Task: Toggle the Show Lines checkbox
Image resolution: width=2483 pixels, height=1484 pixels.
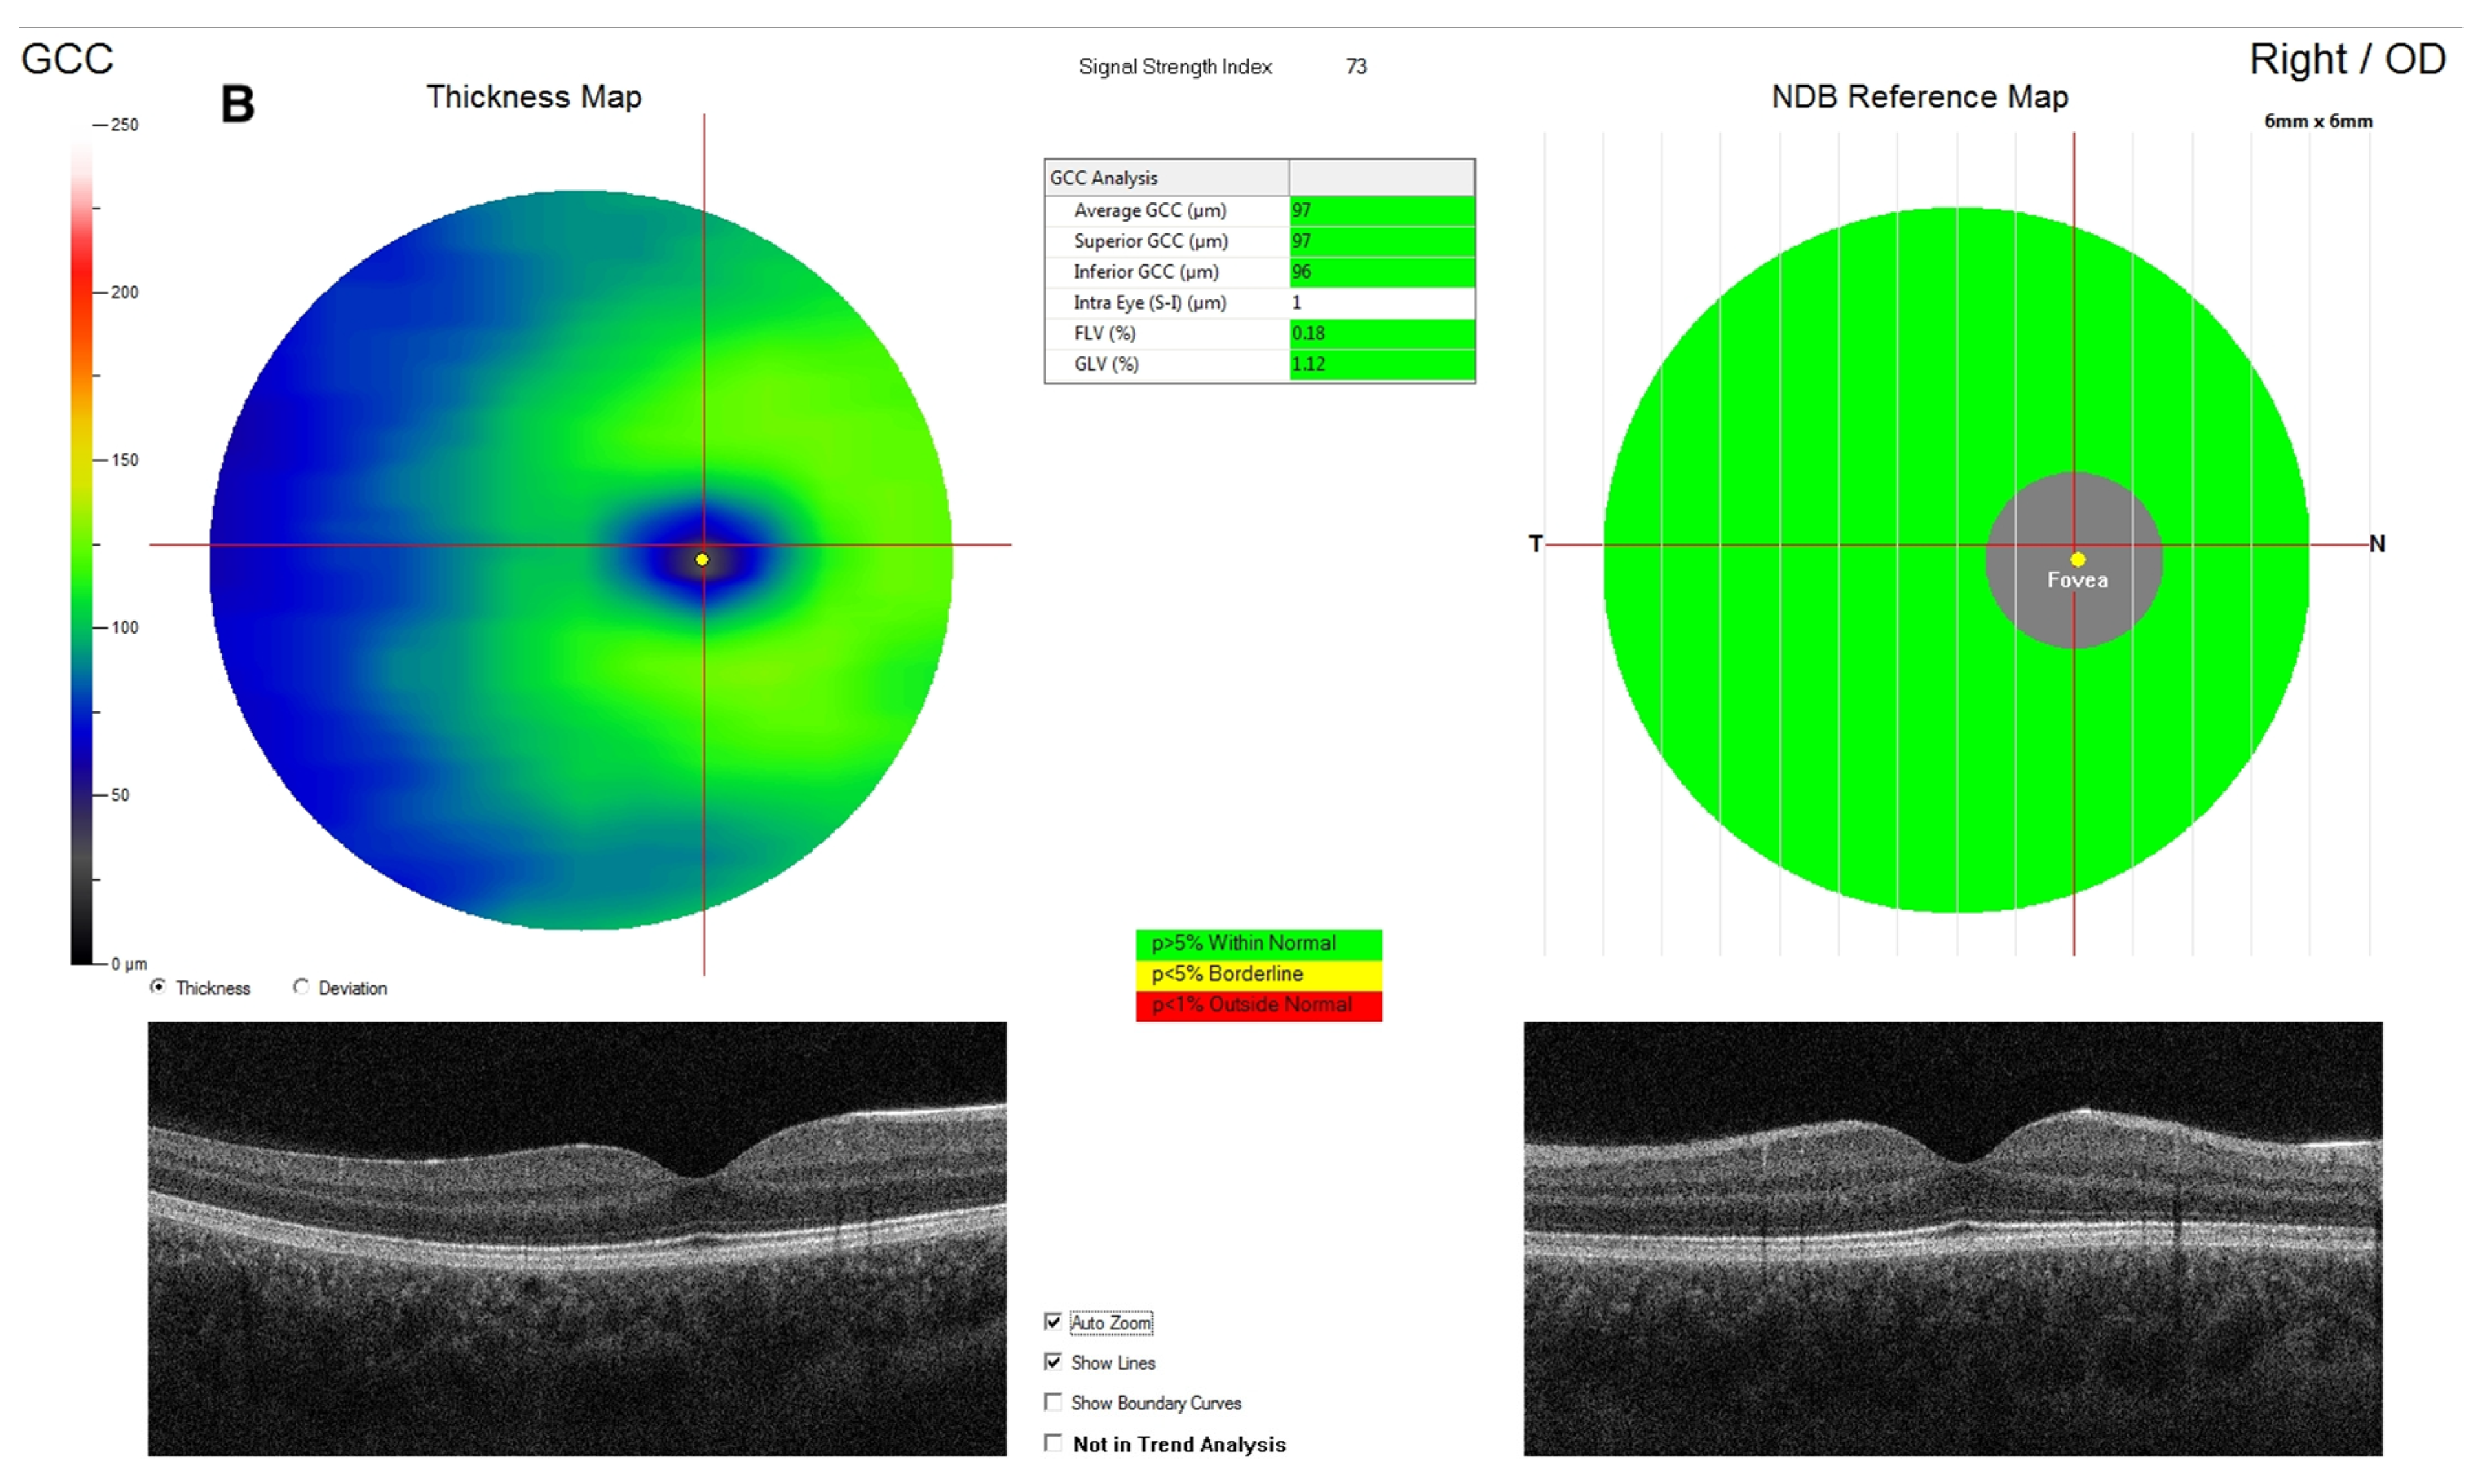Action: (1053, 1362)
